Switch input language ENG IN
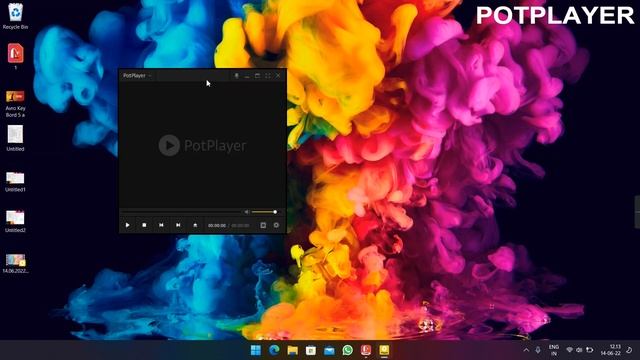 [x=554, y=350]
